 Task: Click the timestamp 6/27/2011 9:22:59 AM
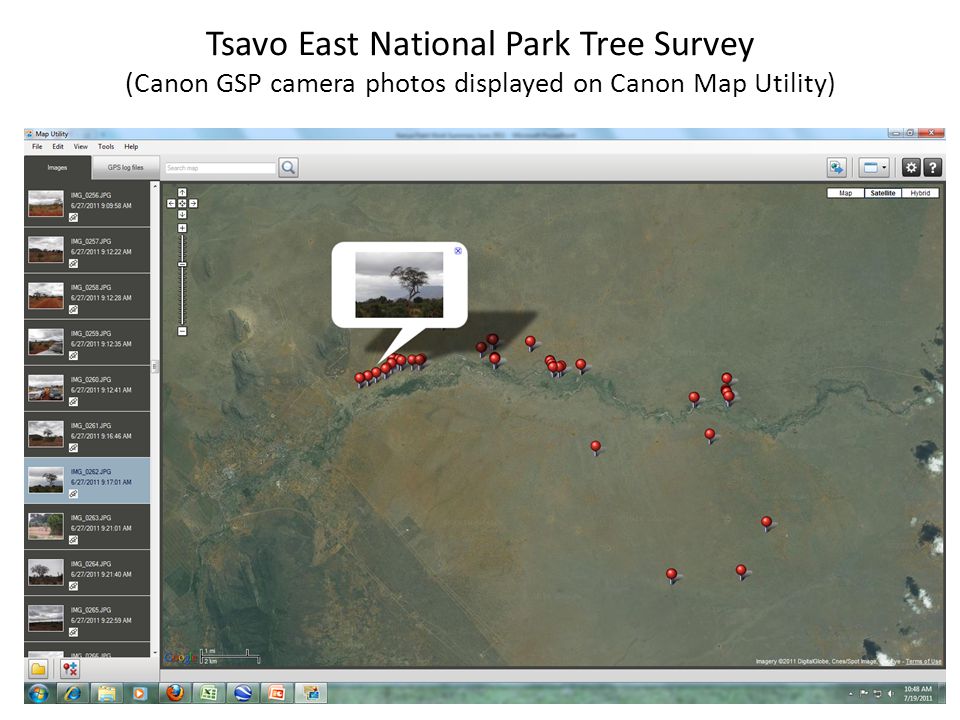[x=101, y=620]
